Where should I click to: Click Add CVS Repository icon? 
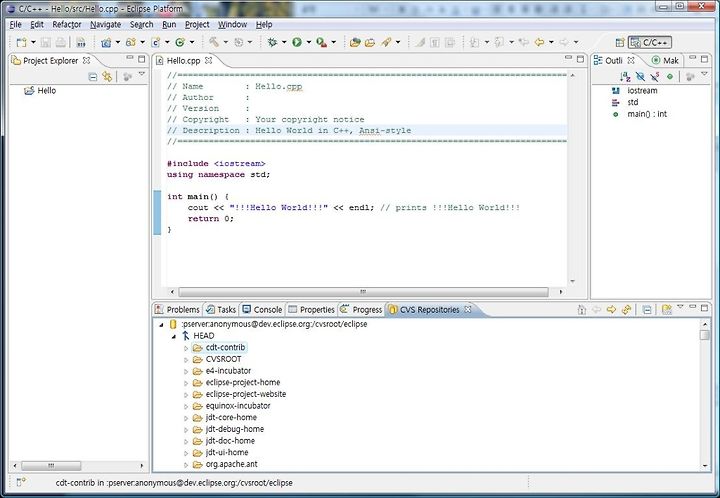667,310
